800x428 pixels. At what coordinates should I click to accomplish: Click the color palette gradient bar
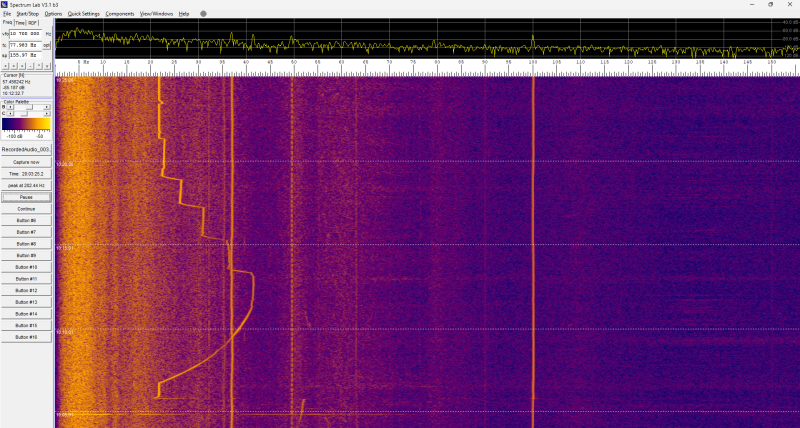26,124
